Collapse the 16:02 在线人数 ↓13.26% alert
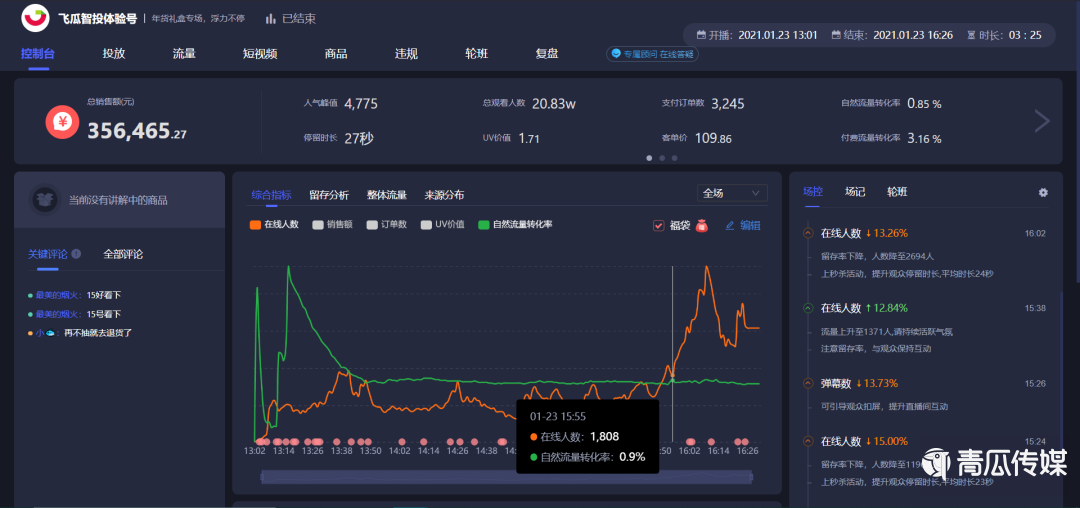The image size is (1080, 508). point(807,233)
